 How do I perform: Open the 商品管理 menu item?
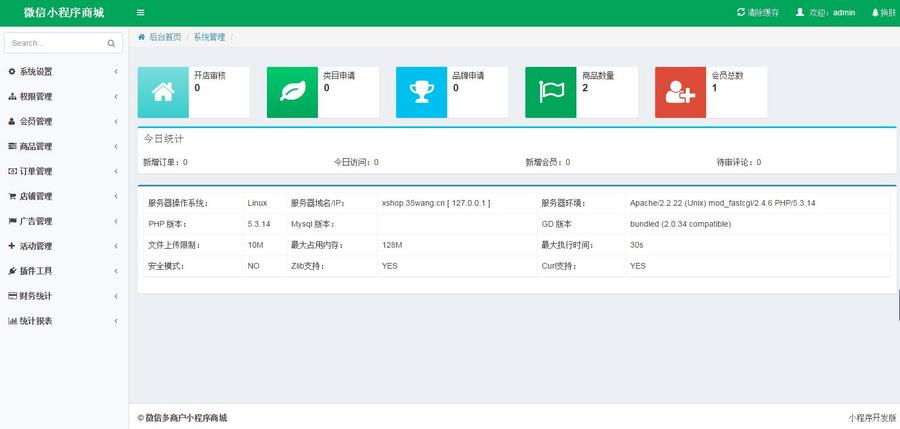[x=64, y=146]
